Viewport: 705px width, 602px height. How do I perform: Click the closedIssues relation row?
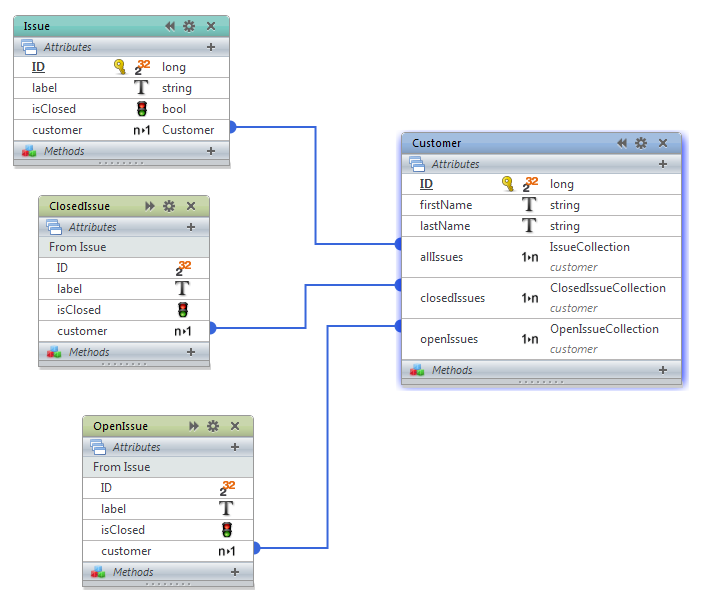pos(452,298)
